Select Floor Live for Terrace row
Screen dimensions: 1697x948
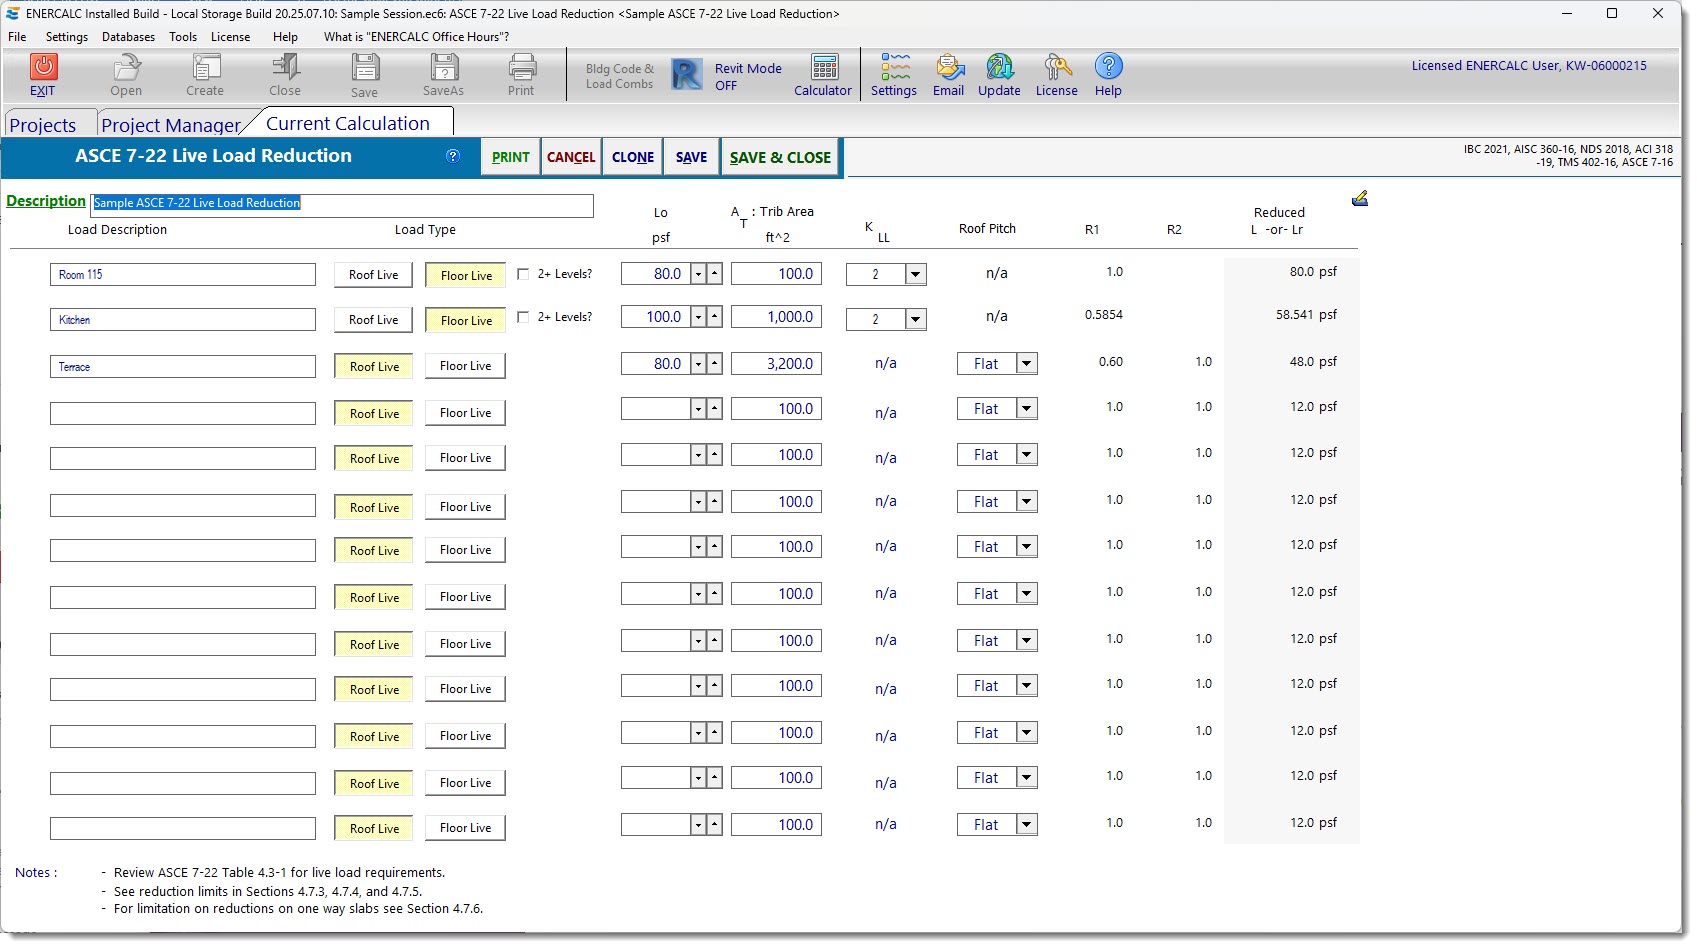coord(466,366)
